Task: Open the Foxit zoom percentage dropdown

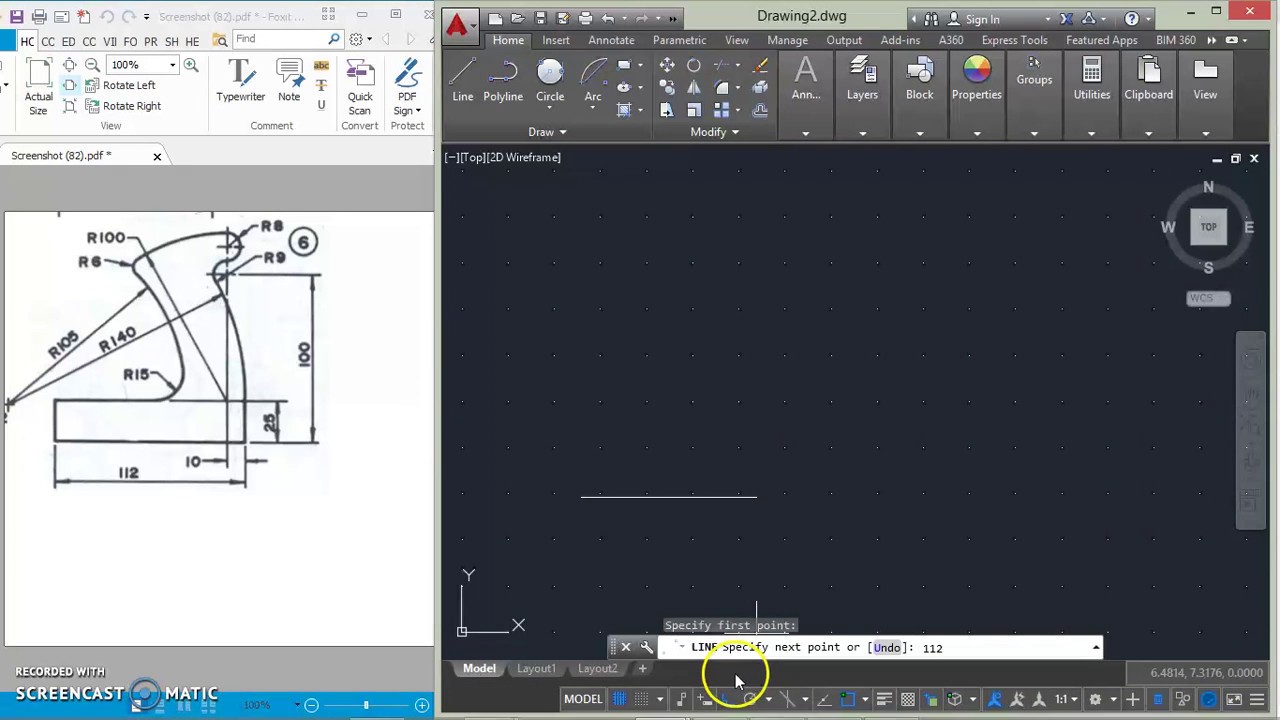Action: (x=172, y=65)
